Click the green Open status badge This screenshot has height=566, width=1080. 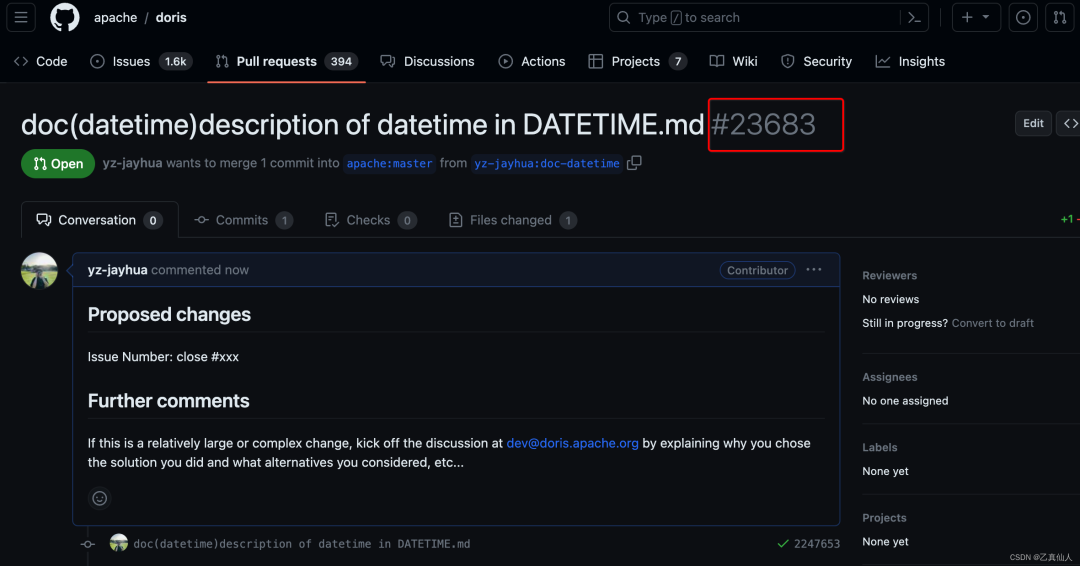[58, 164]
